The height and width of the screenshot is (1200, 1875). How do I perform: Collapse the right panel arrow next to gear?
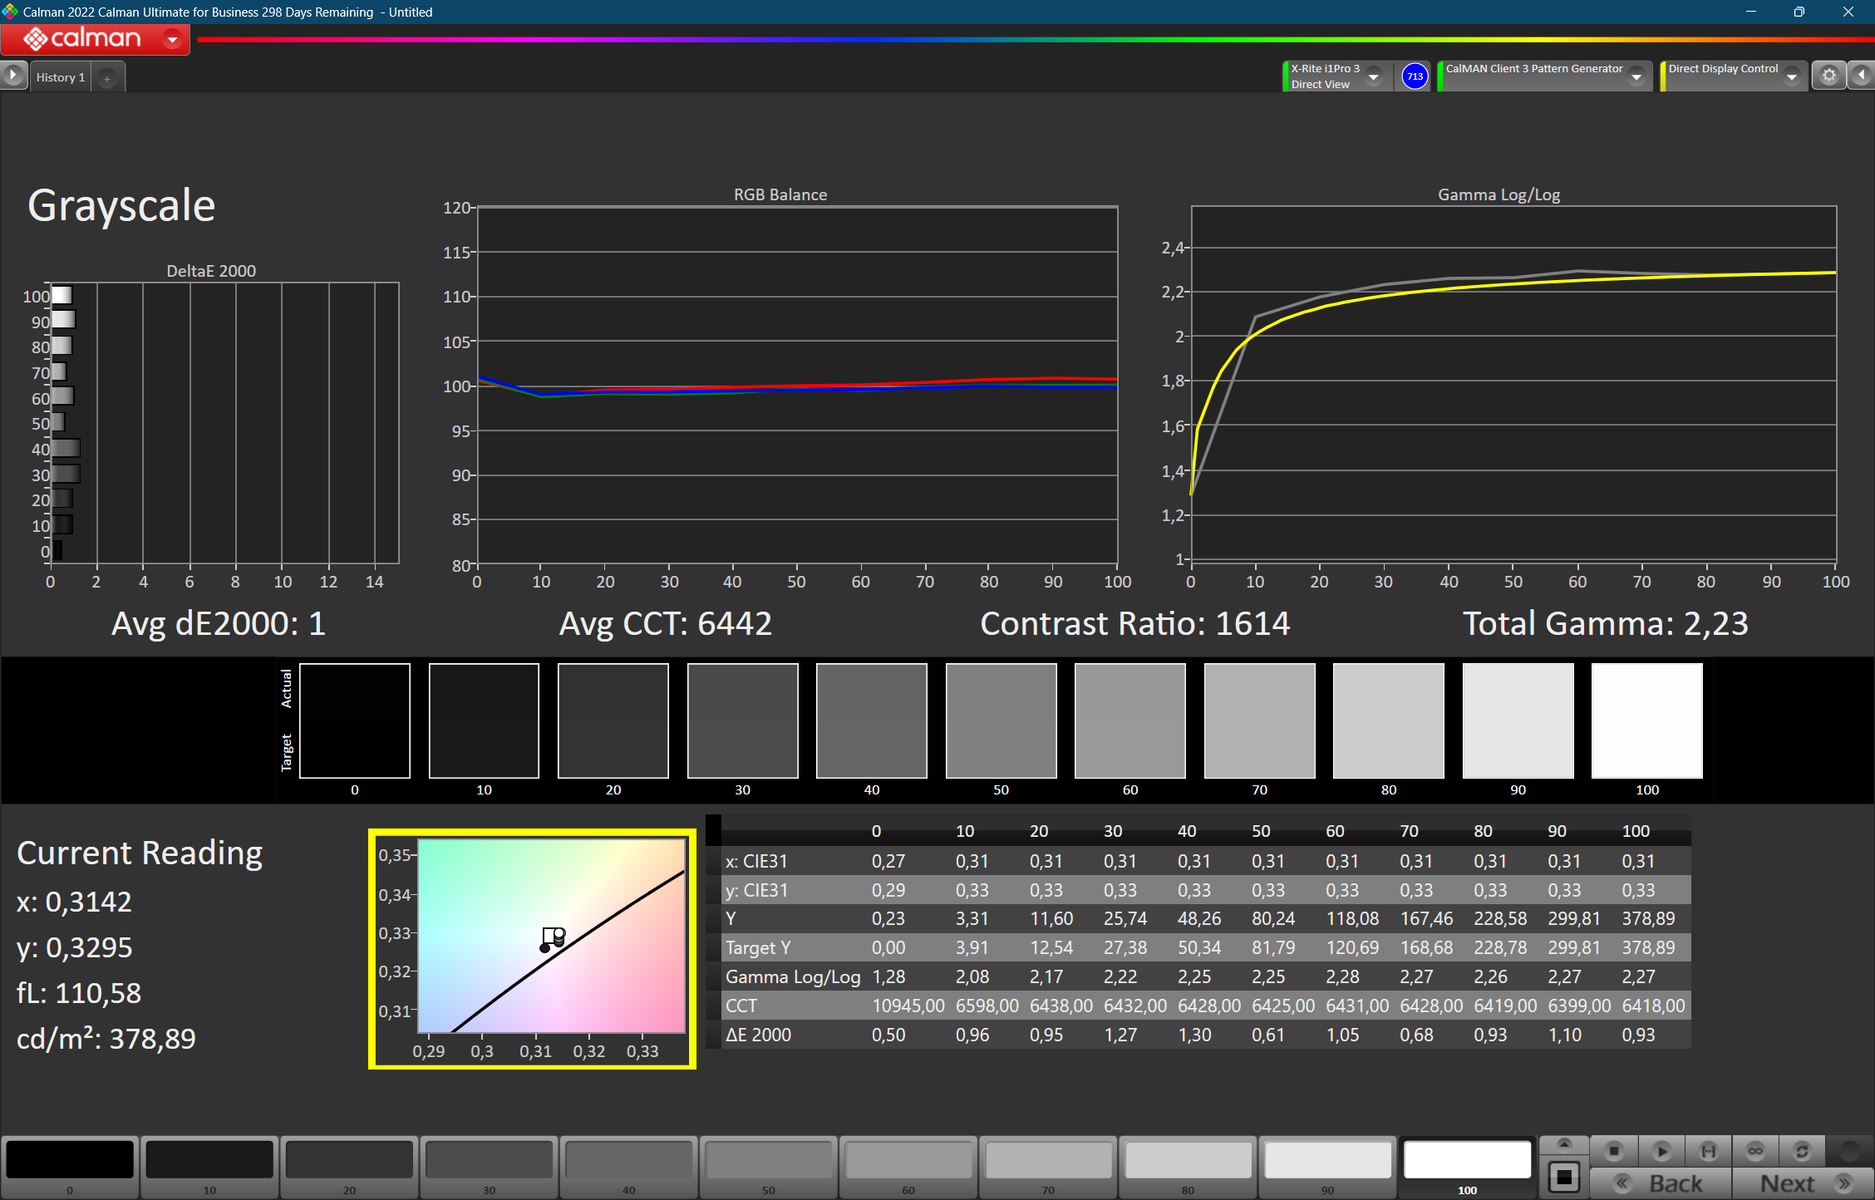point(1862,76)
